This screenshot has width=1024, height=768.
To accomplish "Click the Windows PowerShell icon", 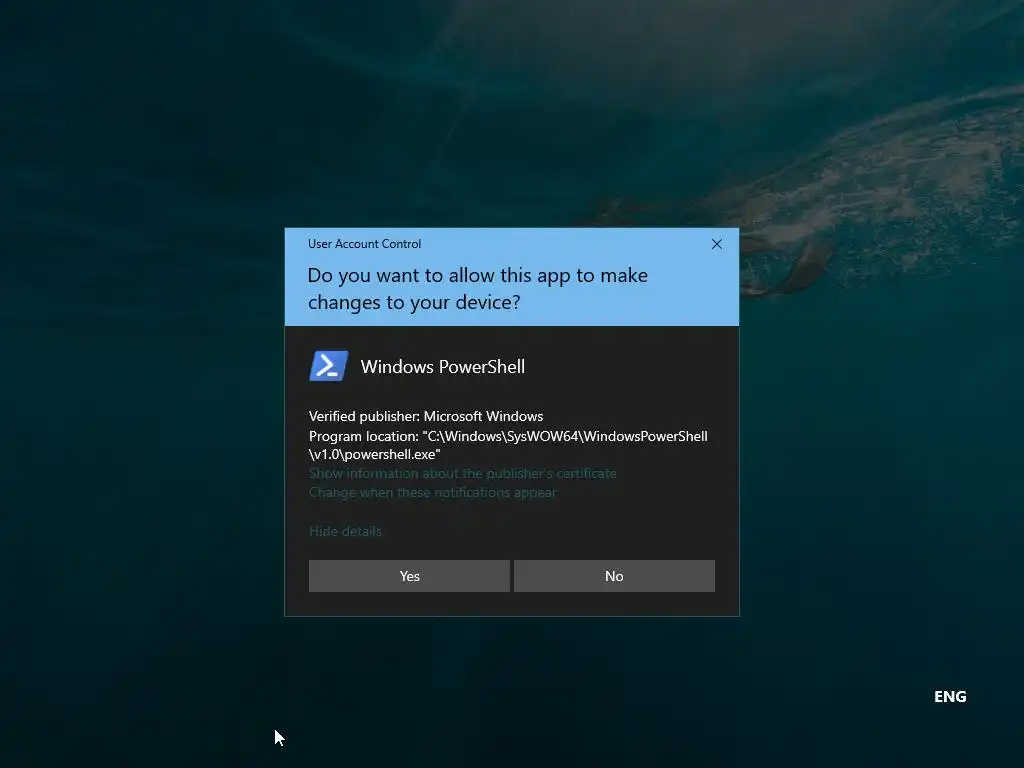I will click(328, 366).
